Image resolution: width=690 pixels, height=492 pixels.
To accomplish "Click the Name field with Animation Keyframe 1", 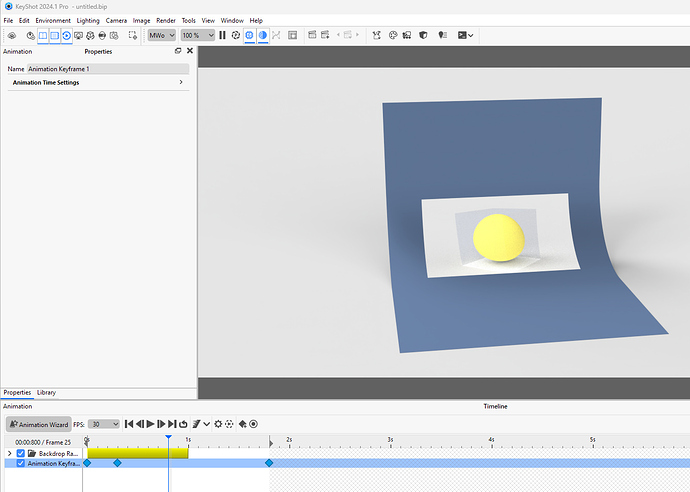I will pos(108,69).
